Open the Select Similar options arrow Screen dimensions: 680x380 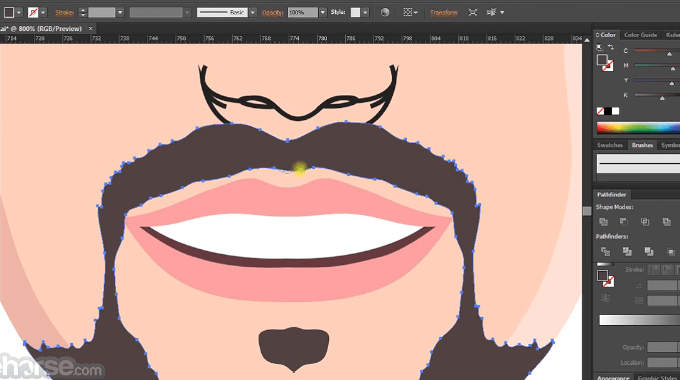pos(502,13)
